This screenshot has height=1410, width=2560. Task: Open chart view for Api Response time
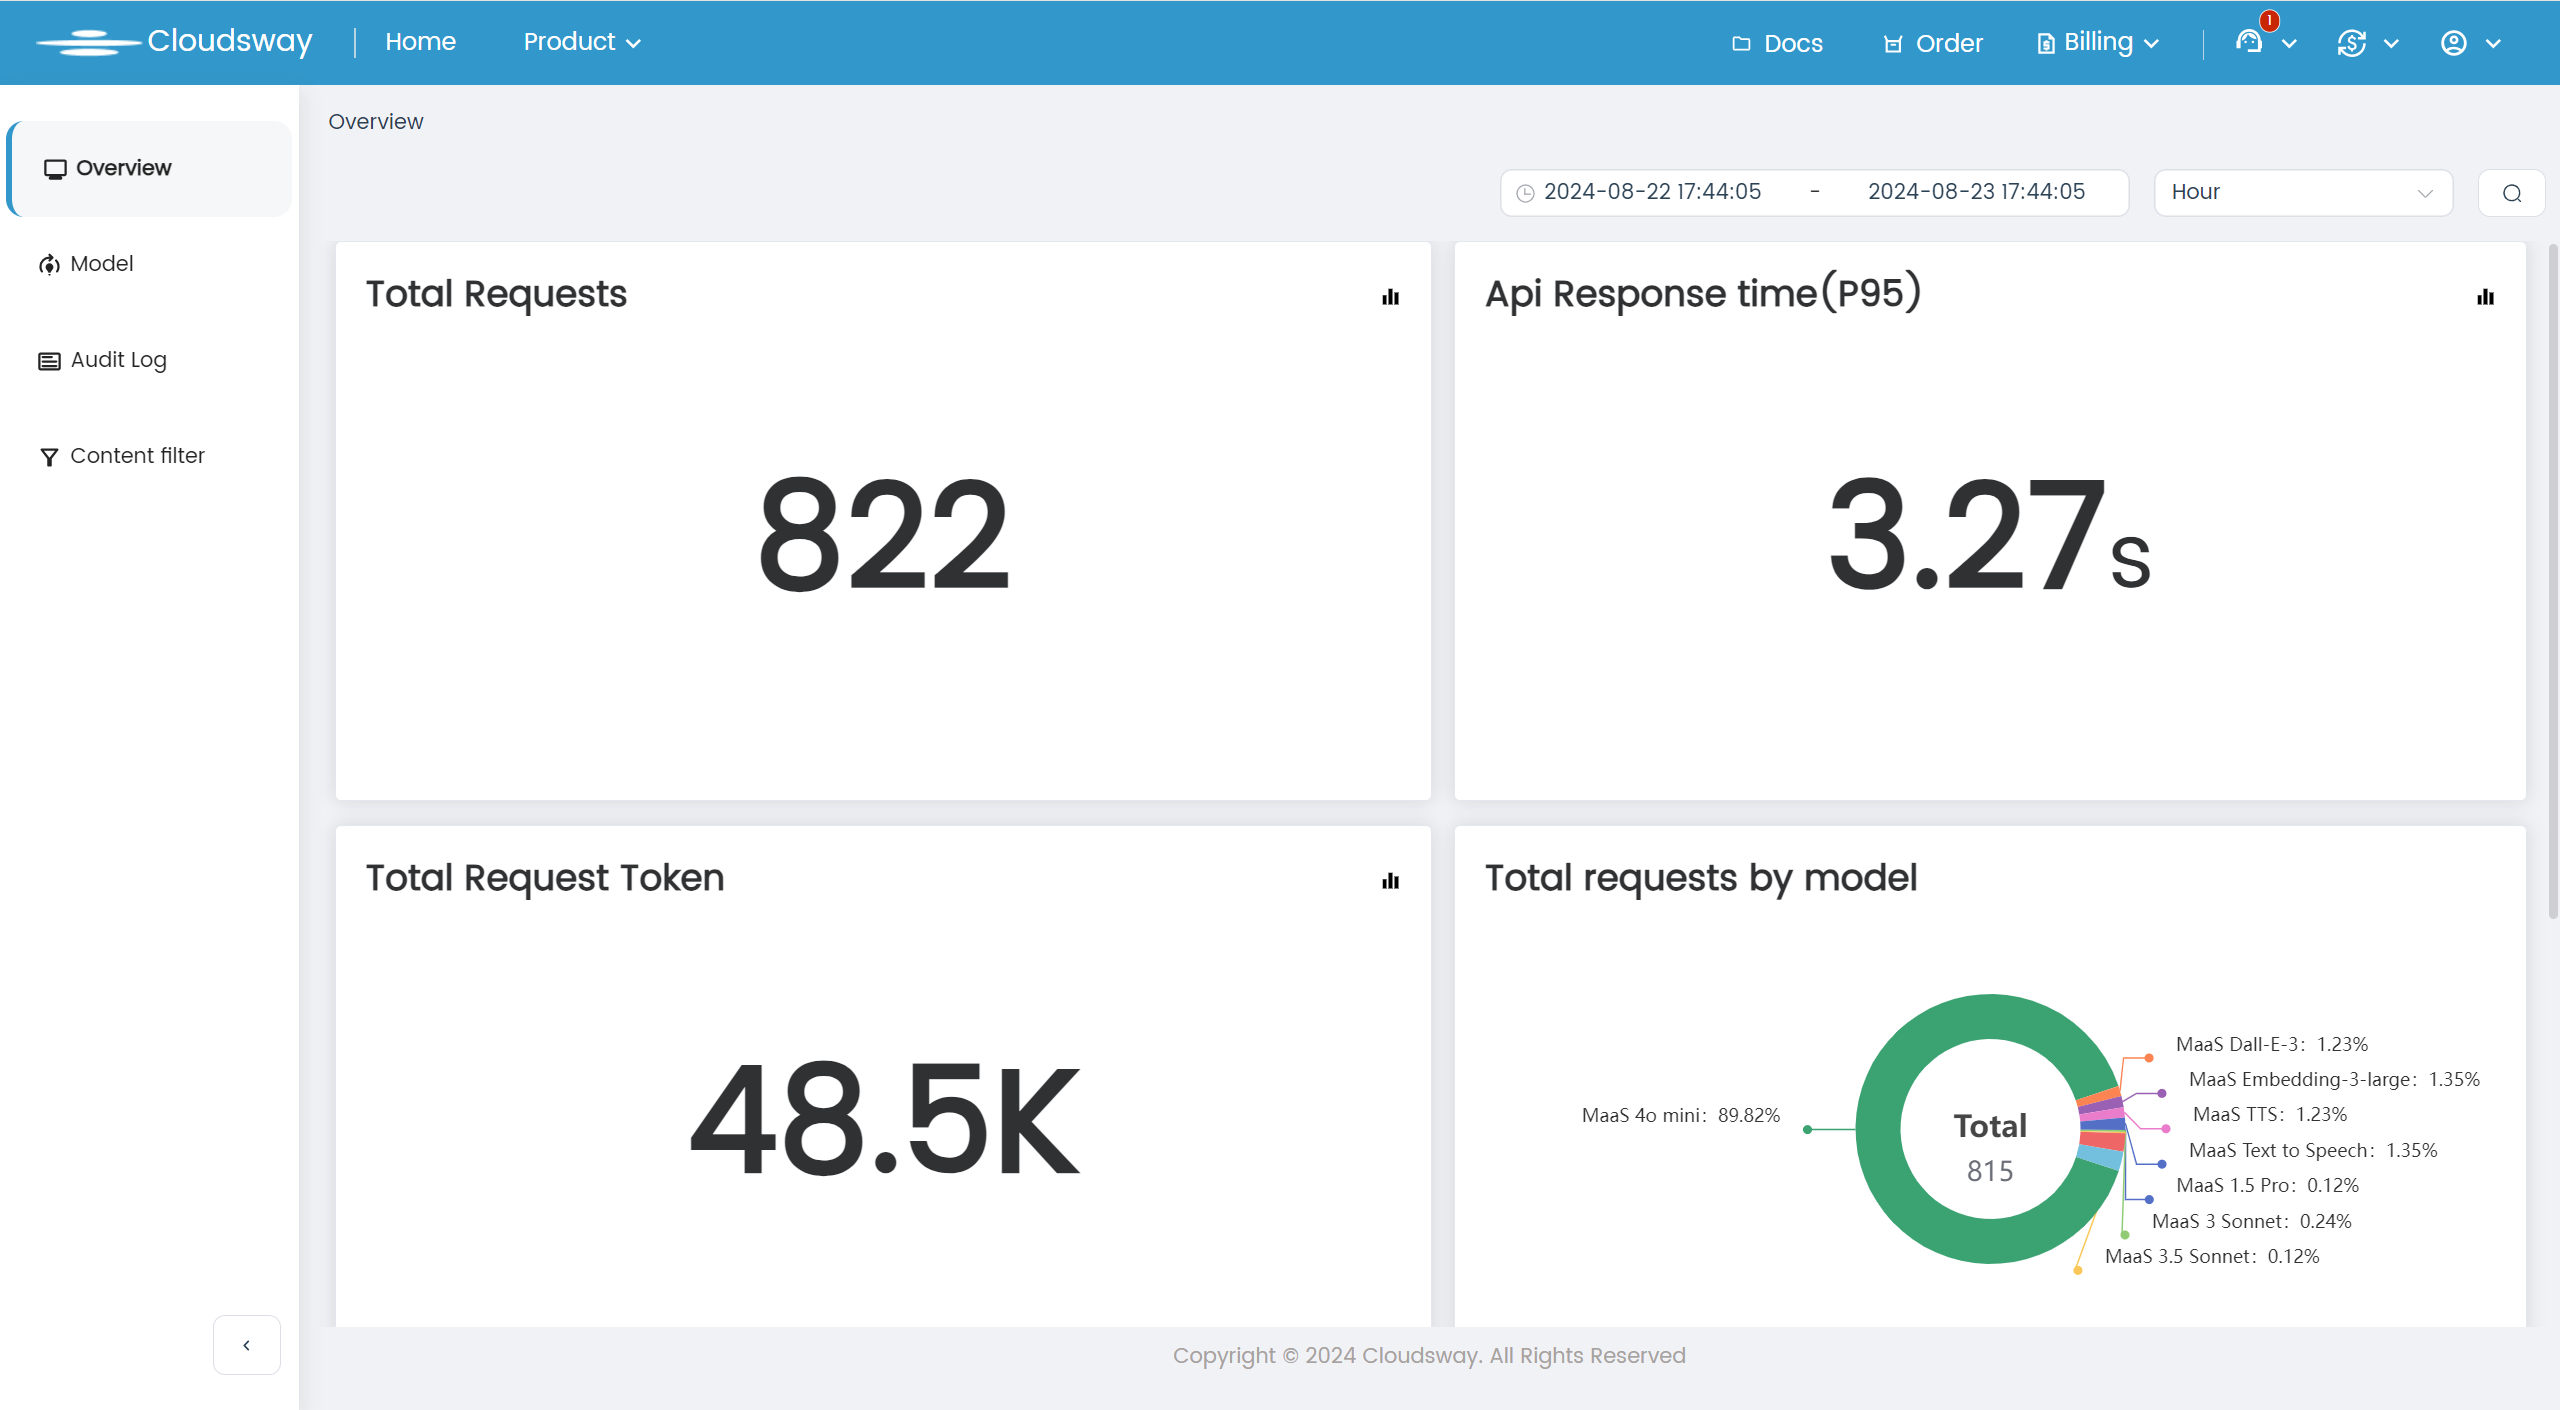click(x=2485, y=297)
